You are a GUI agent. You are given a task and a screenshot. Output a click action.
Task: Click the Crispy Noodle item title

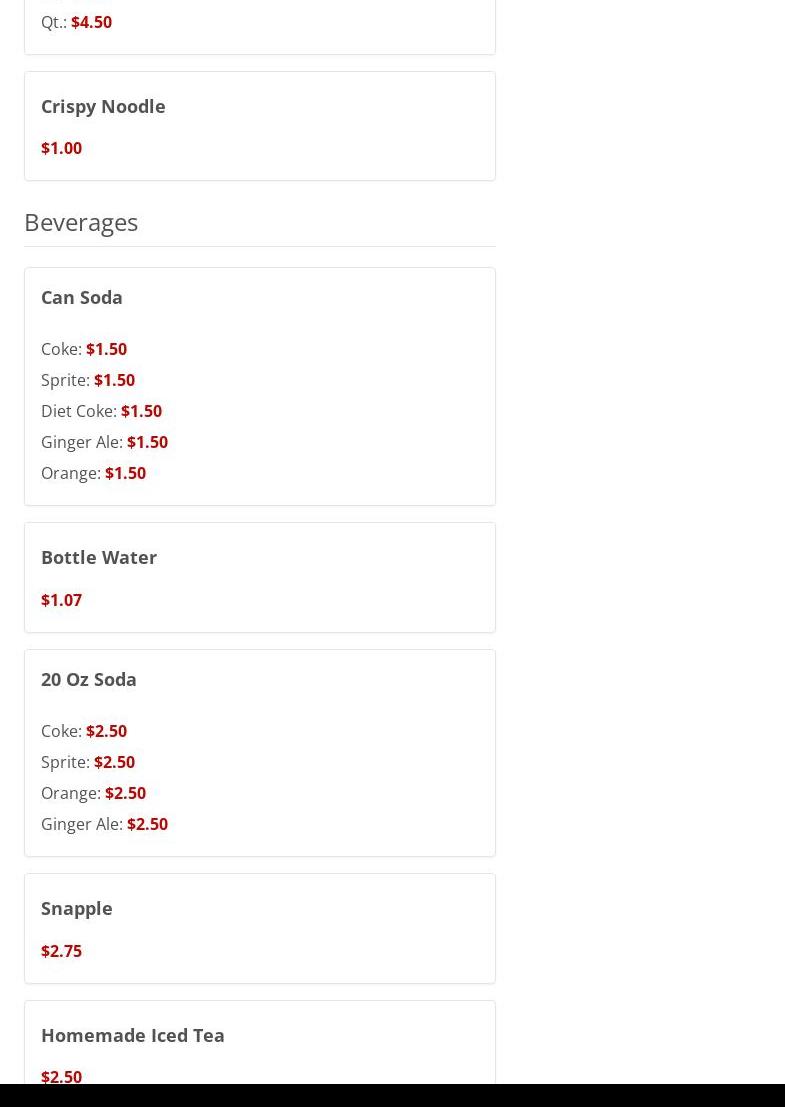point(103,106)
